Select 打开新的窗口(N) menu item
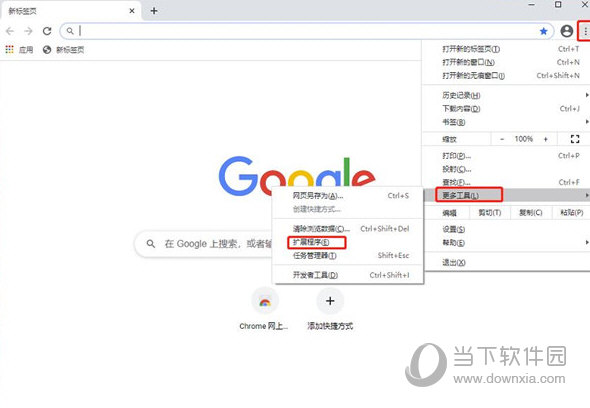 [505, 62]
